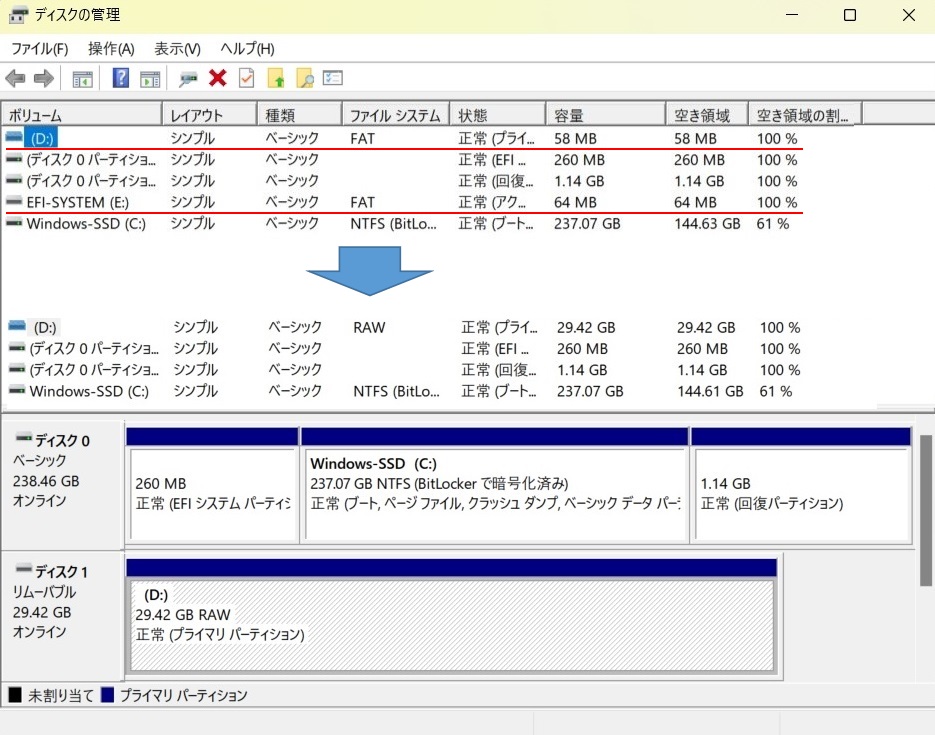This screenshot has width=935, height=735.
Task: Click the blue プライマリ パーティション legend swatch
Action: click(x=107, y=695)
